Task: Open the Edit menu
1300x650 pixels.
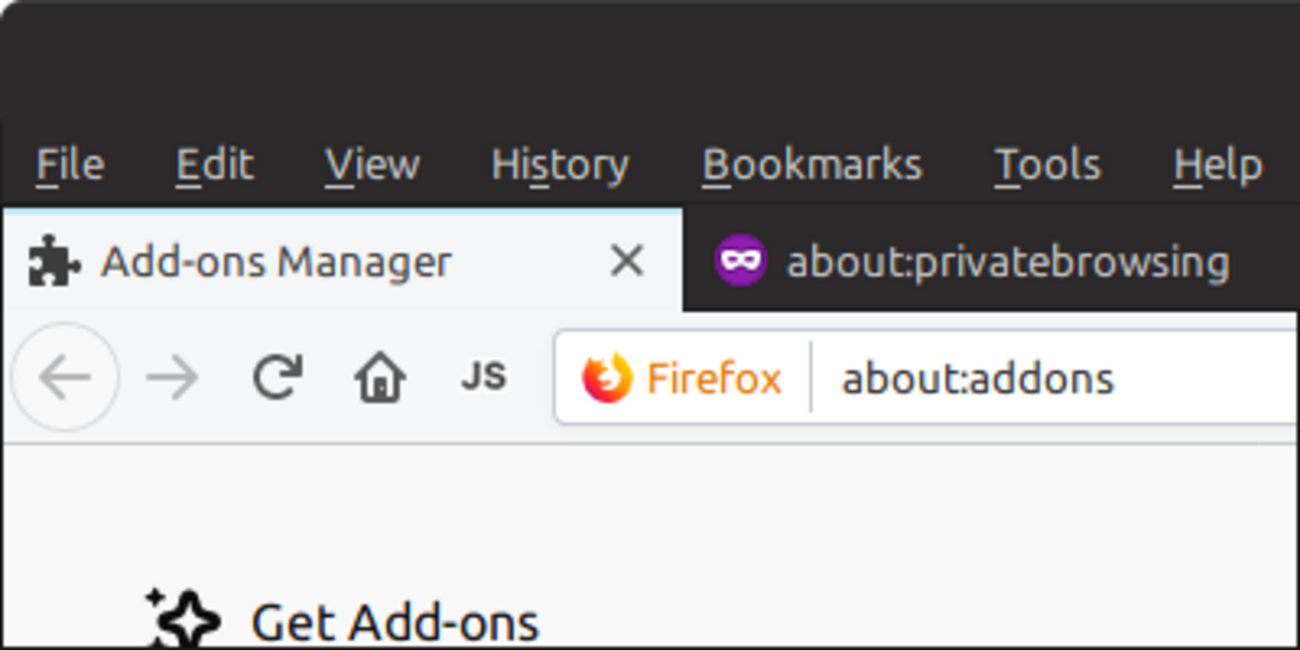Action: (214, 165)
